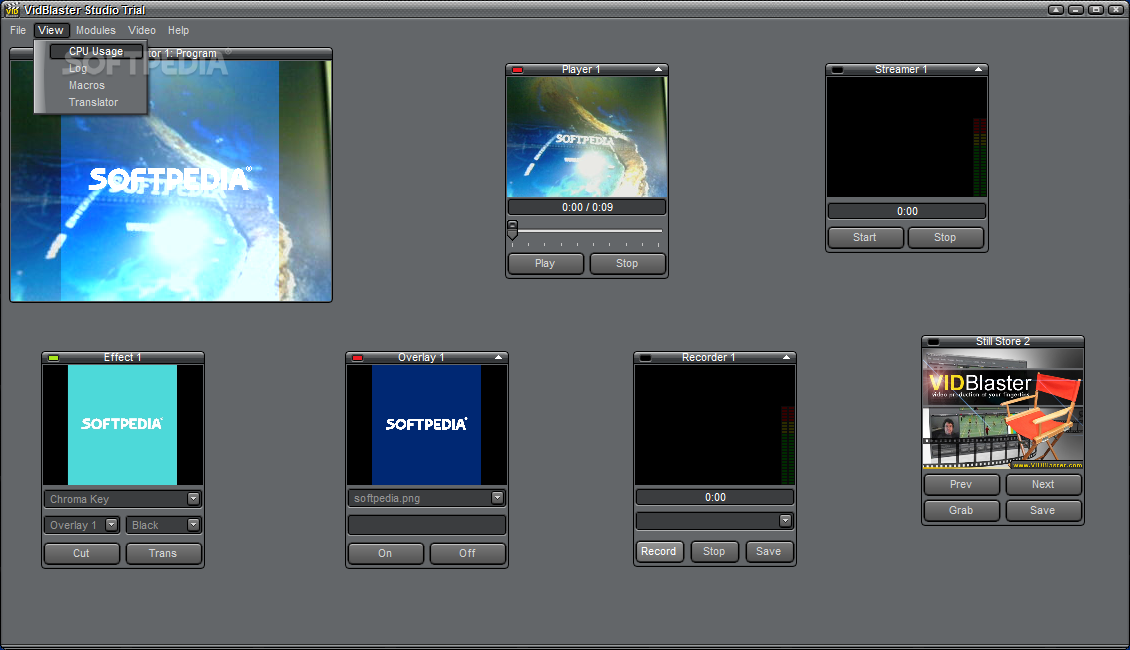Toggle the indicator light on Still Store 2
Image resolution: width=1130 pixels, height=650 pixels.
933,342
